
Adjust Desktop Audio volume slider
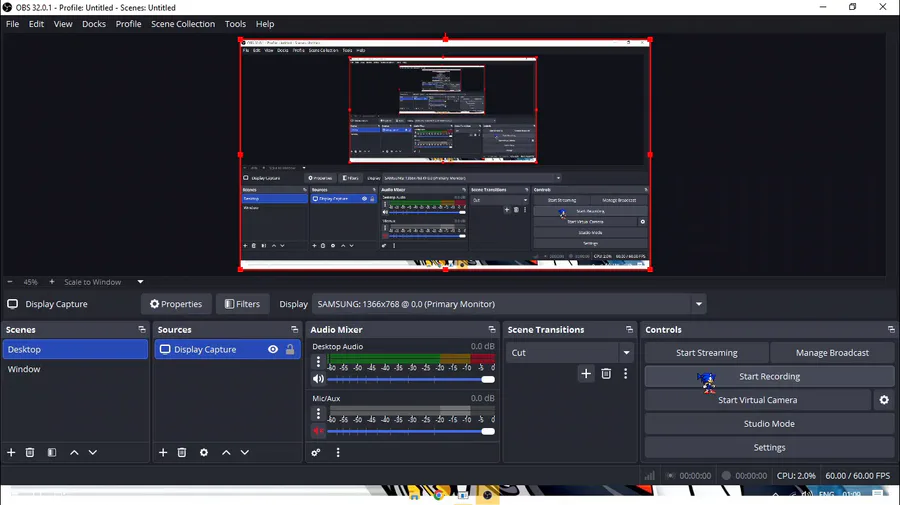[411, 379]
